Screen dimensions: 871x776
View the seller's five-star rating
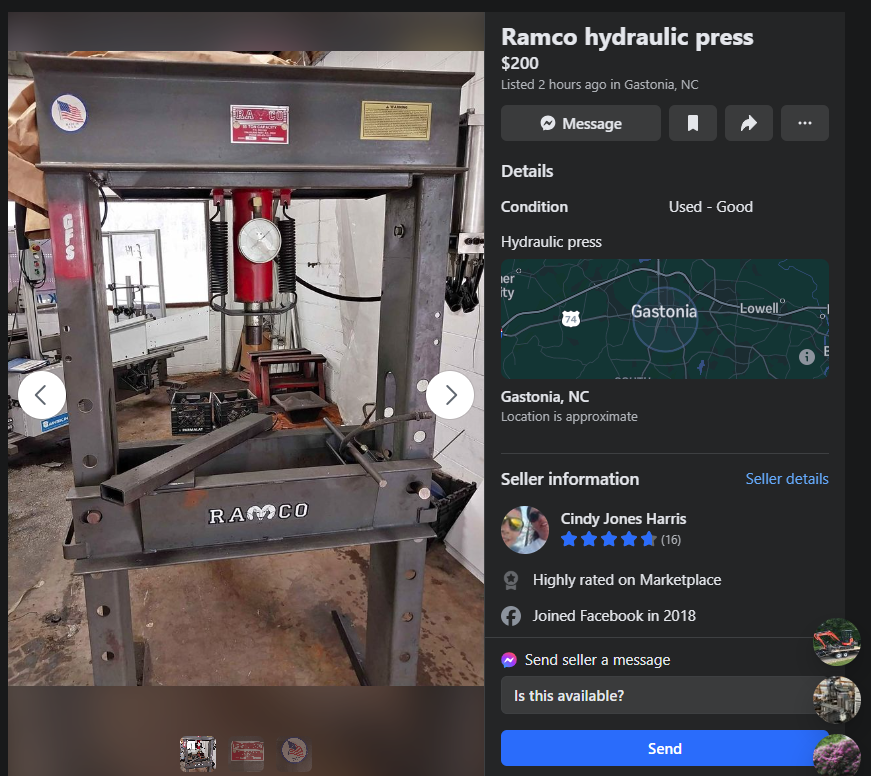pyautogui.click(x=608, y=540)
